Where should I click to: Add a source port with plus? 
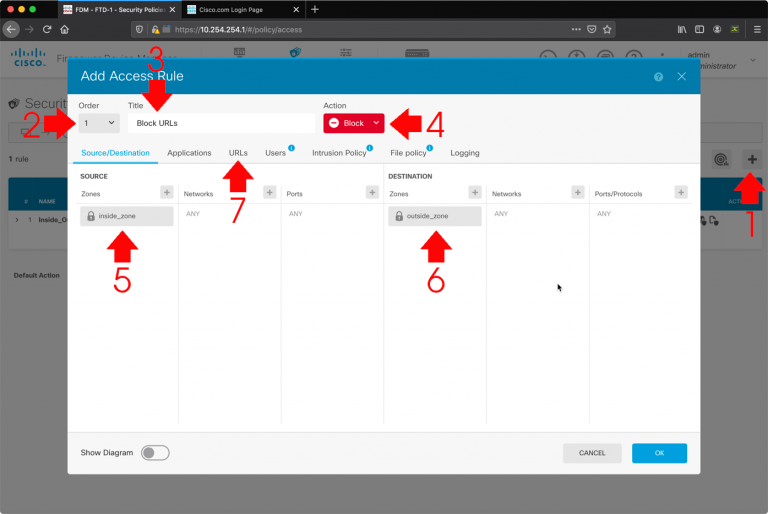[x=372, y=193]
